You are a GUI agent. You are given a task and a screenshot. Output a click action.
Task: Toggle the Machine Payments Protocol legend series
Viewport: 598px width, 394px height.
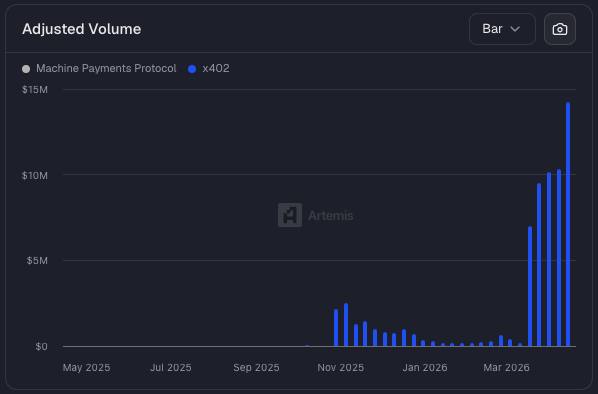[99, 69]
